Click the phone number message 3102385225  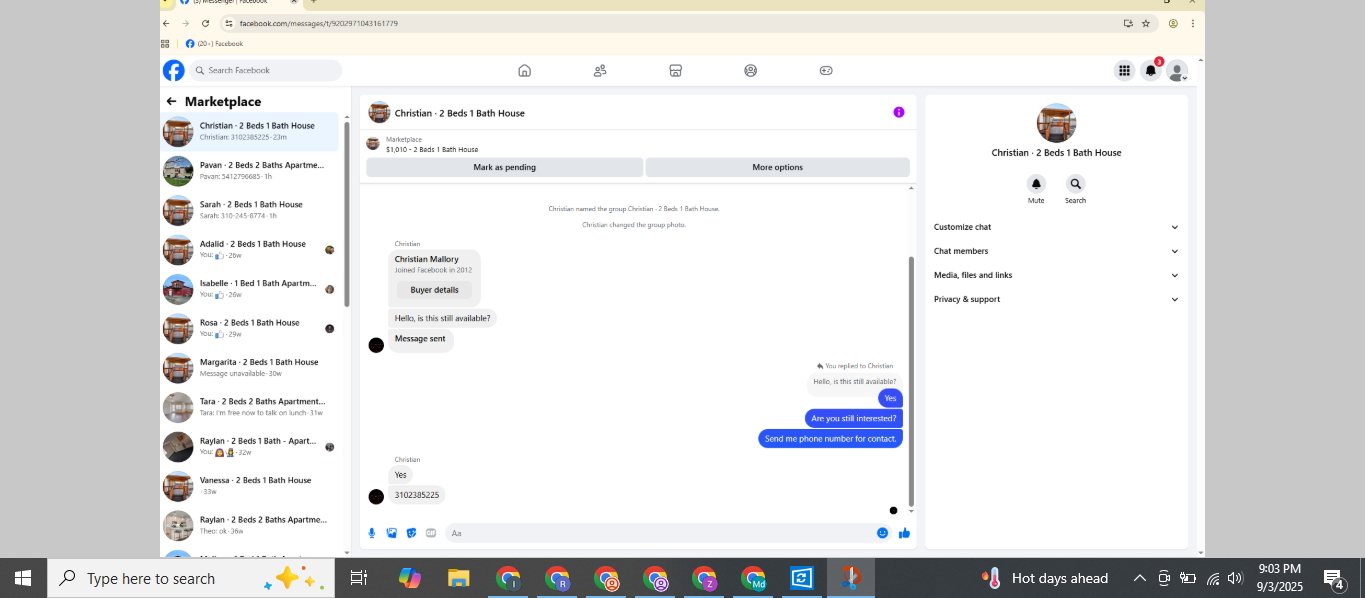point(416,495)
